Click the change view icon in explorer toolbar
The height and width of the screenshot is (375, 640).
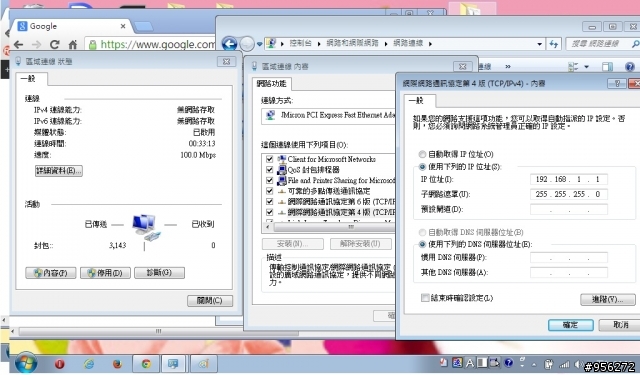tap(573, 67)
